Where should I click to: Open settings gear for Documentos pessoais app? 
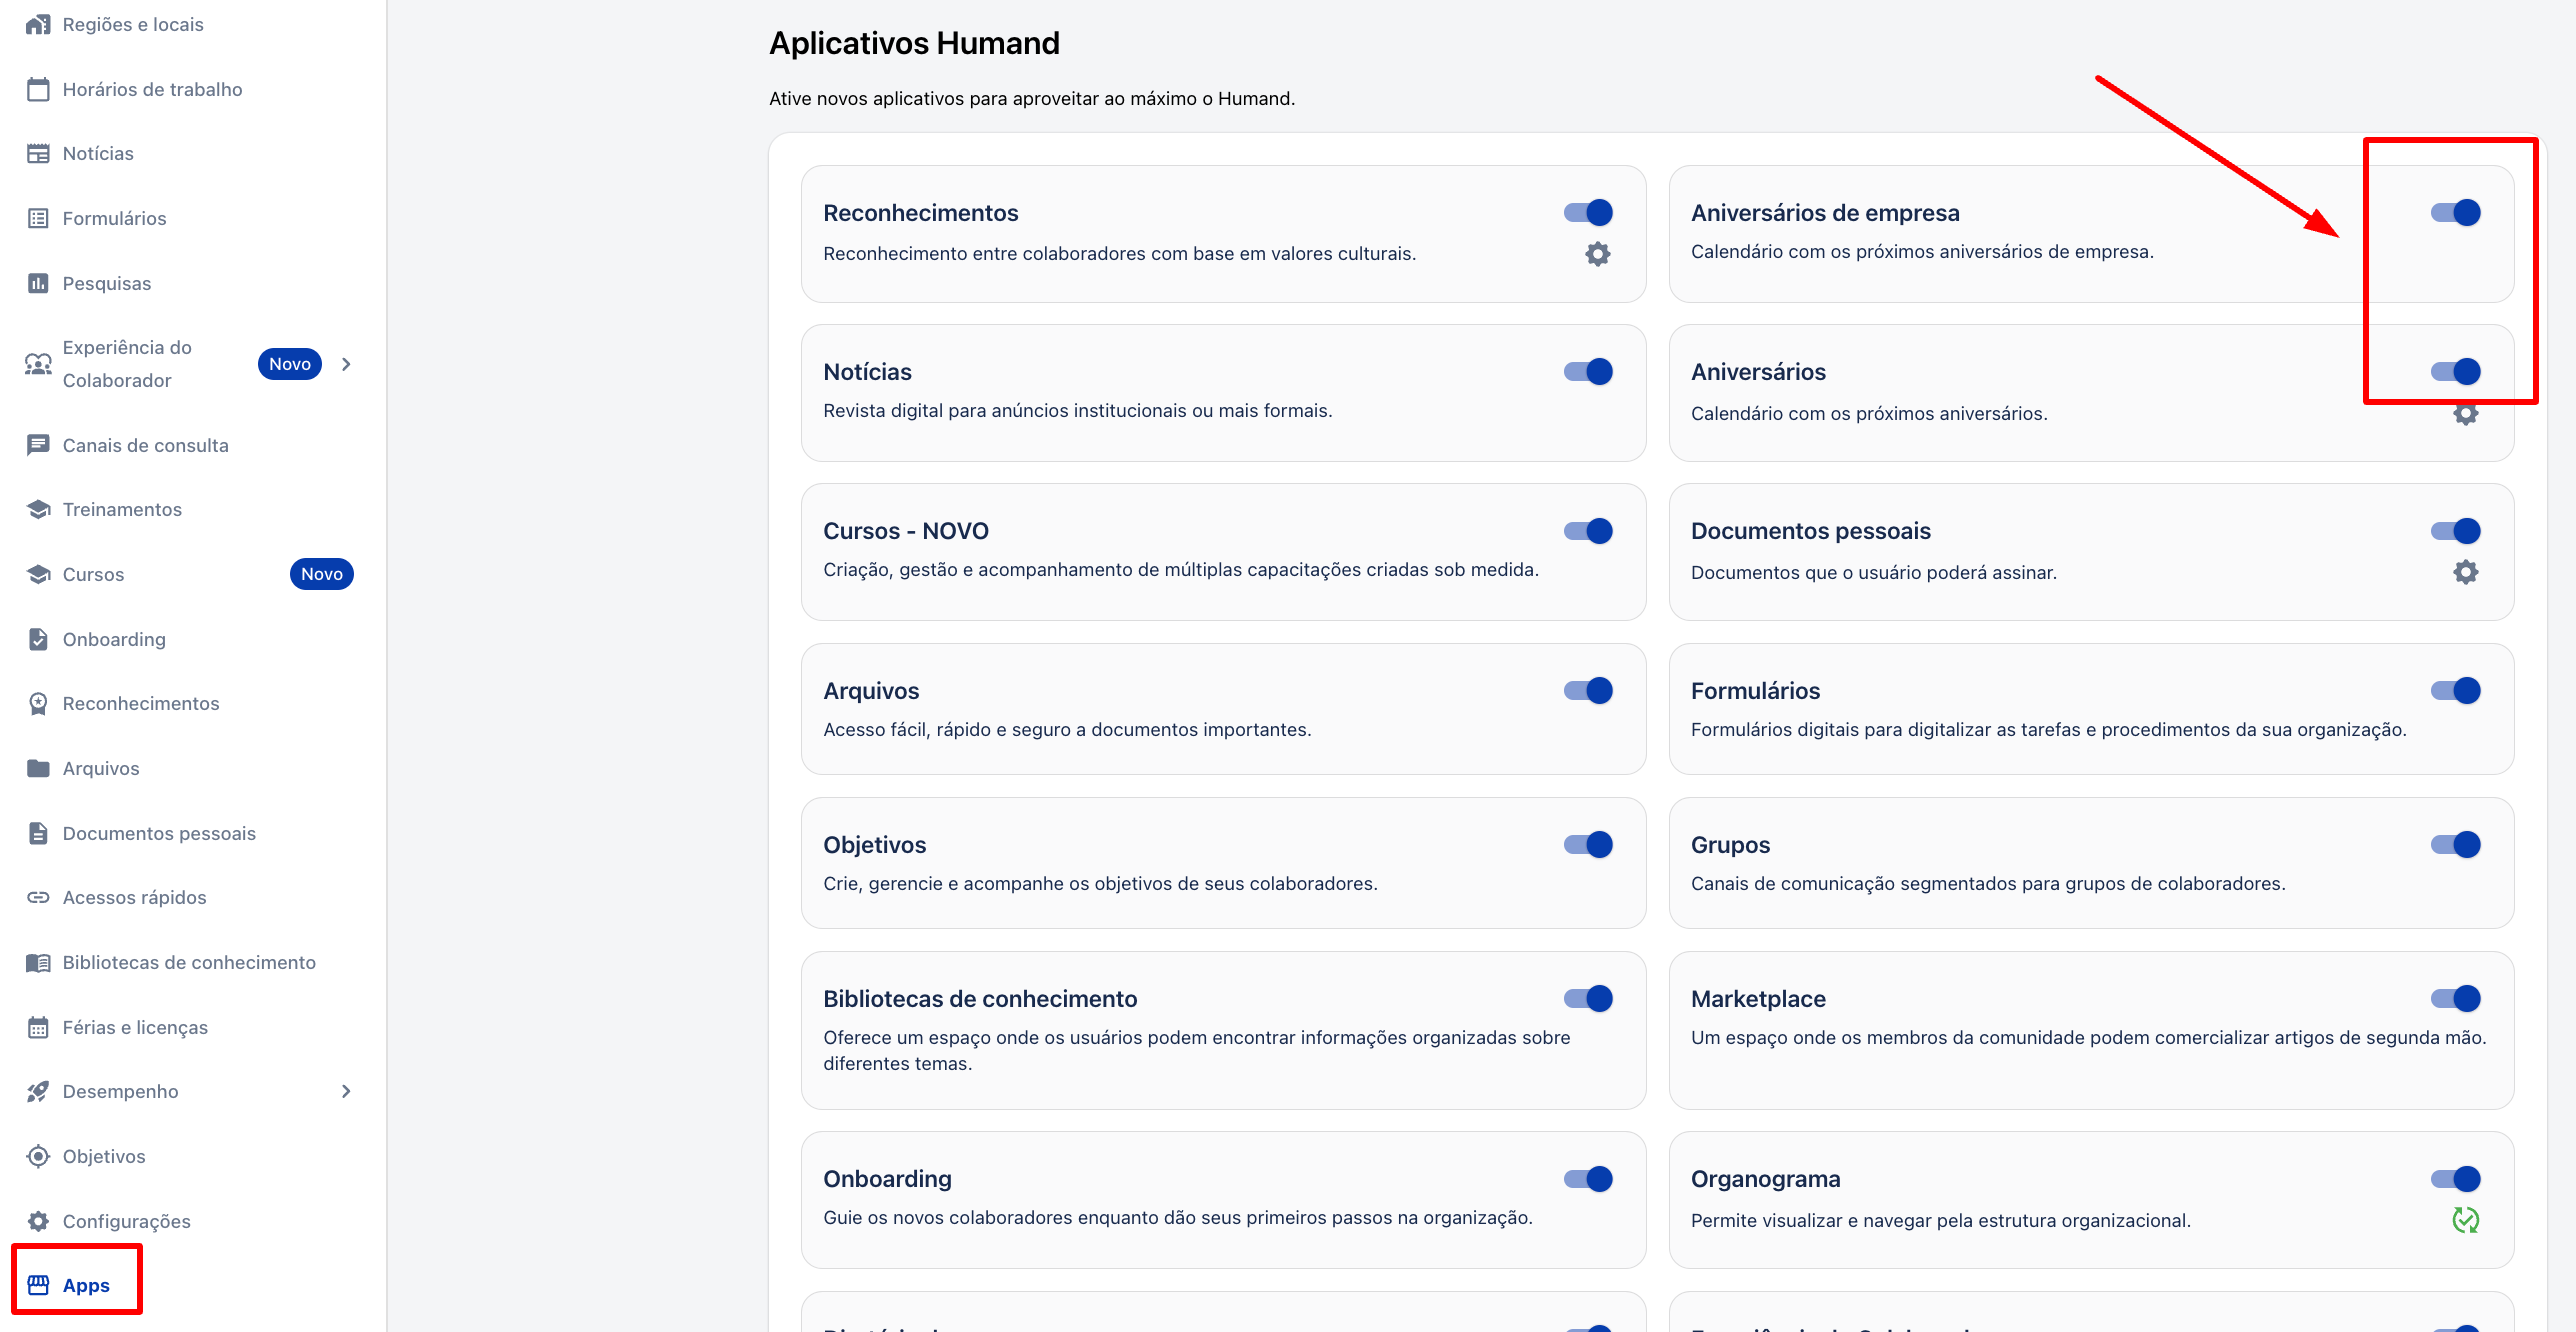[2466, 572]
